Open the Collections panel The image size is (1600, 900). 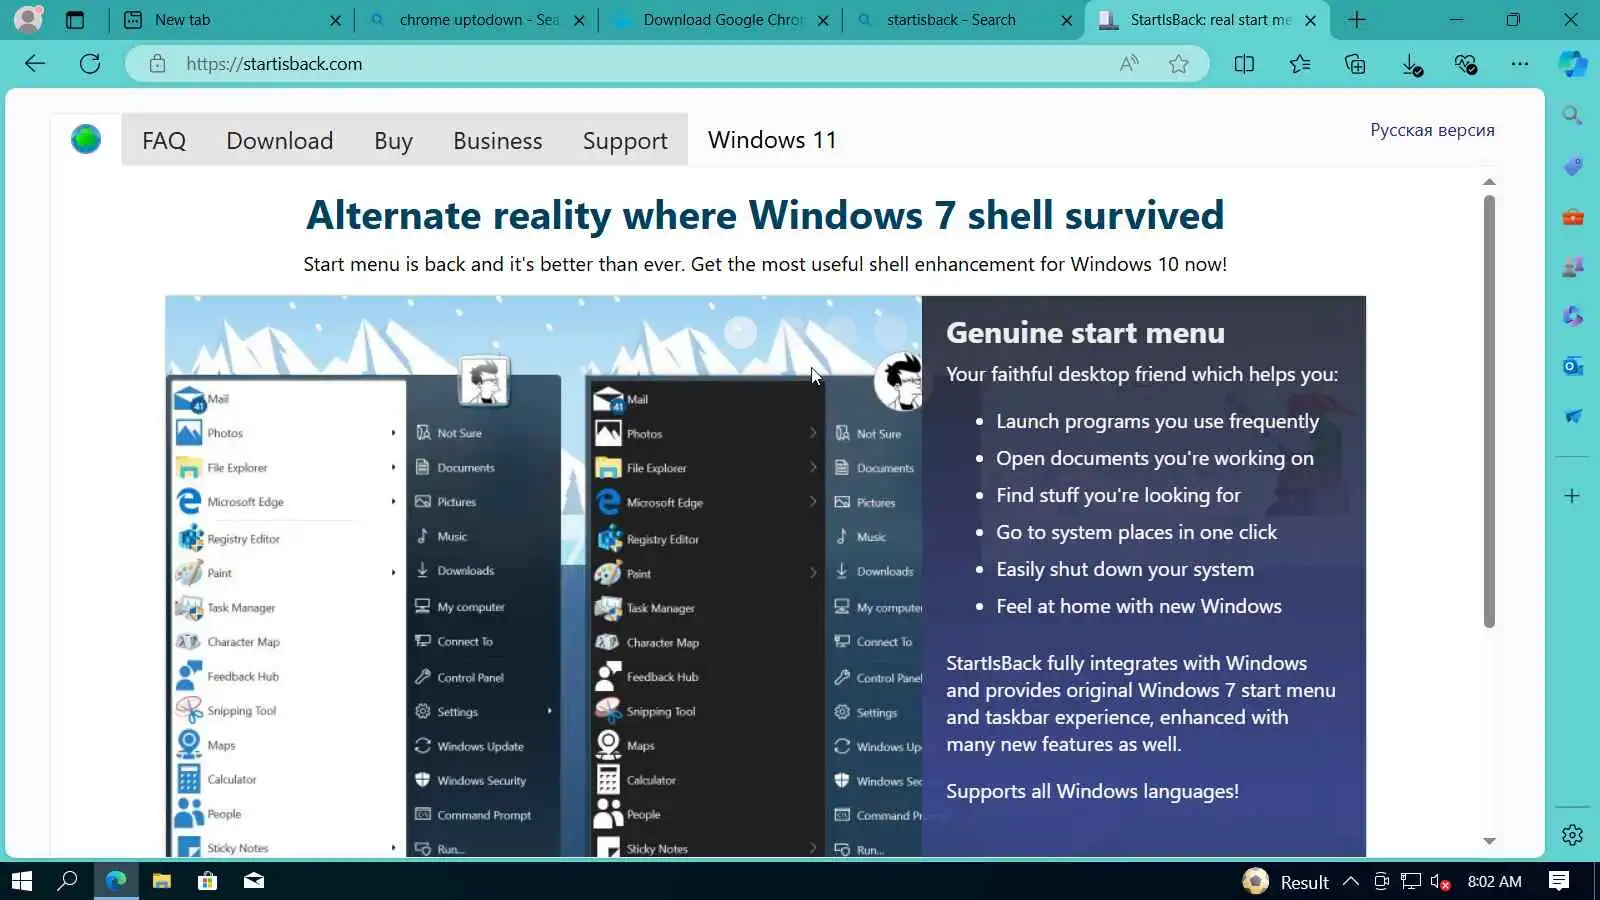[1355, 64]
